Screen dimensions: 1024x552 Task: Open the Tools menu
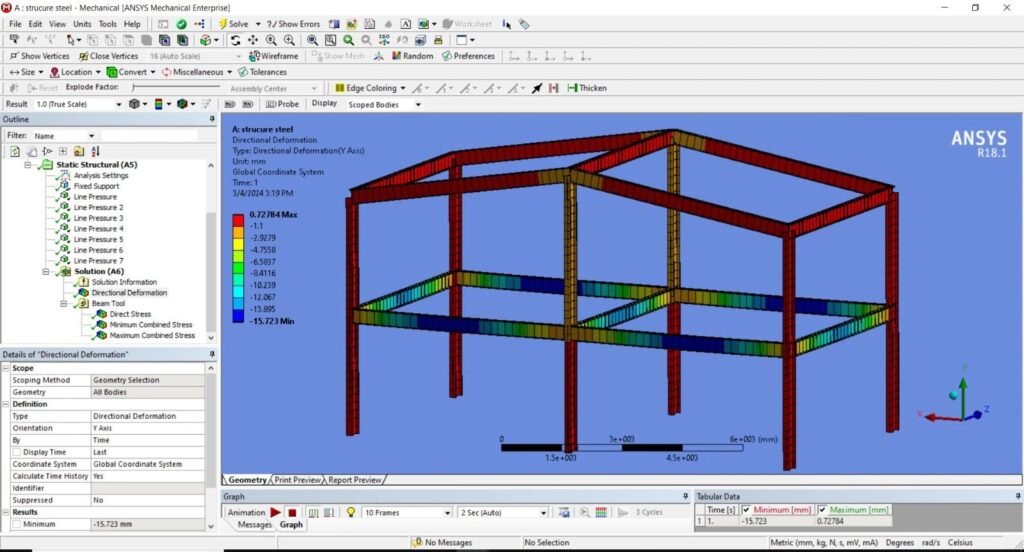coord(107,24)
